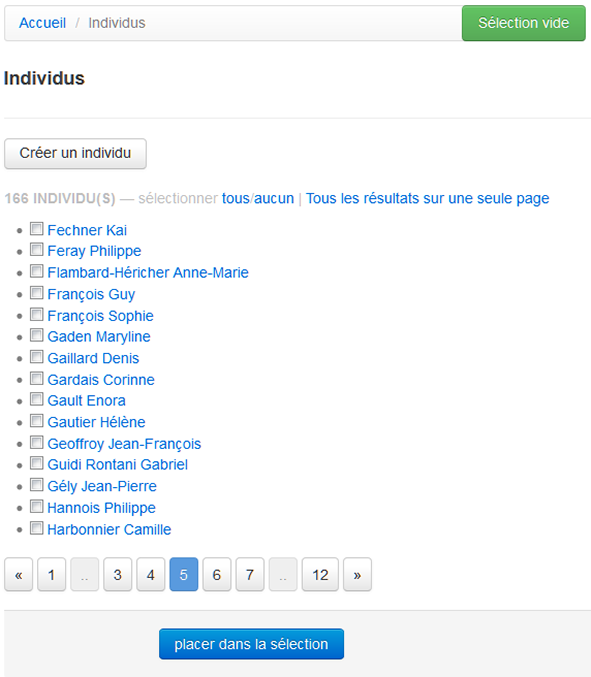This screenshot has width=591, height=677.
Task: Click the active page 5 button
Action: 183,574
